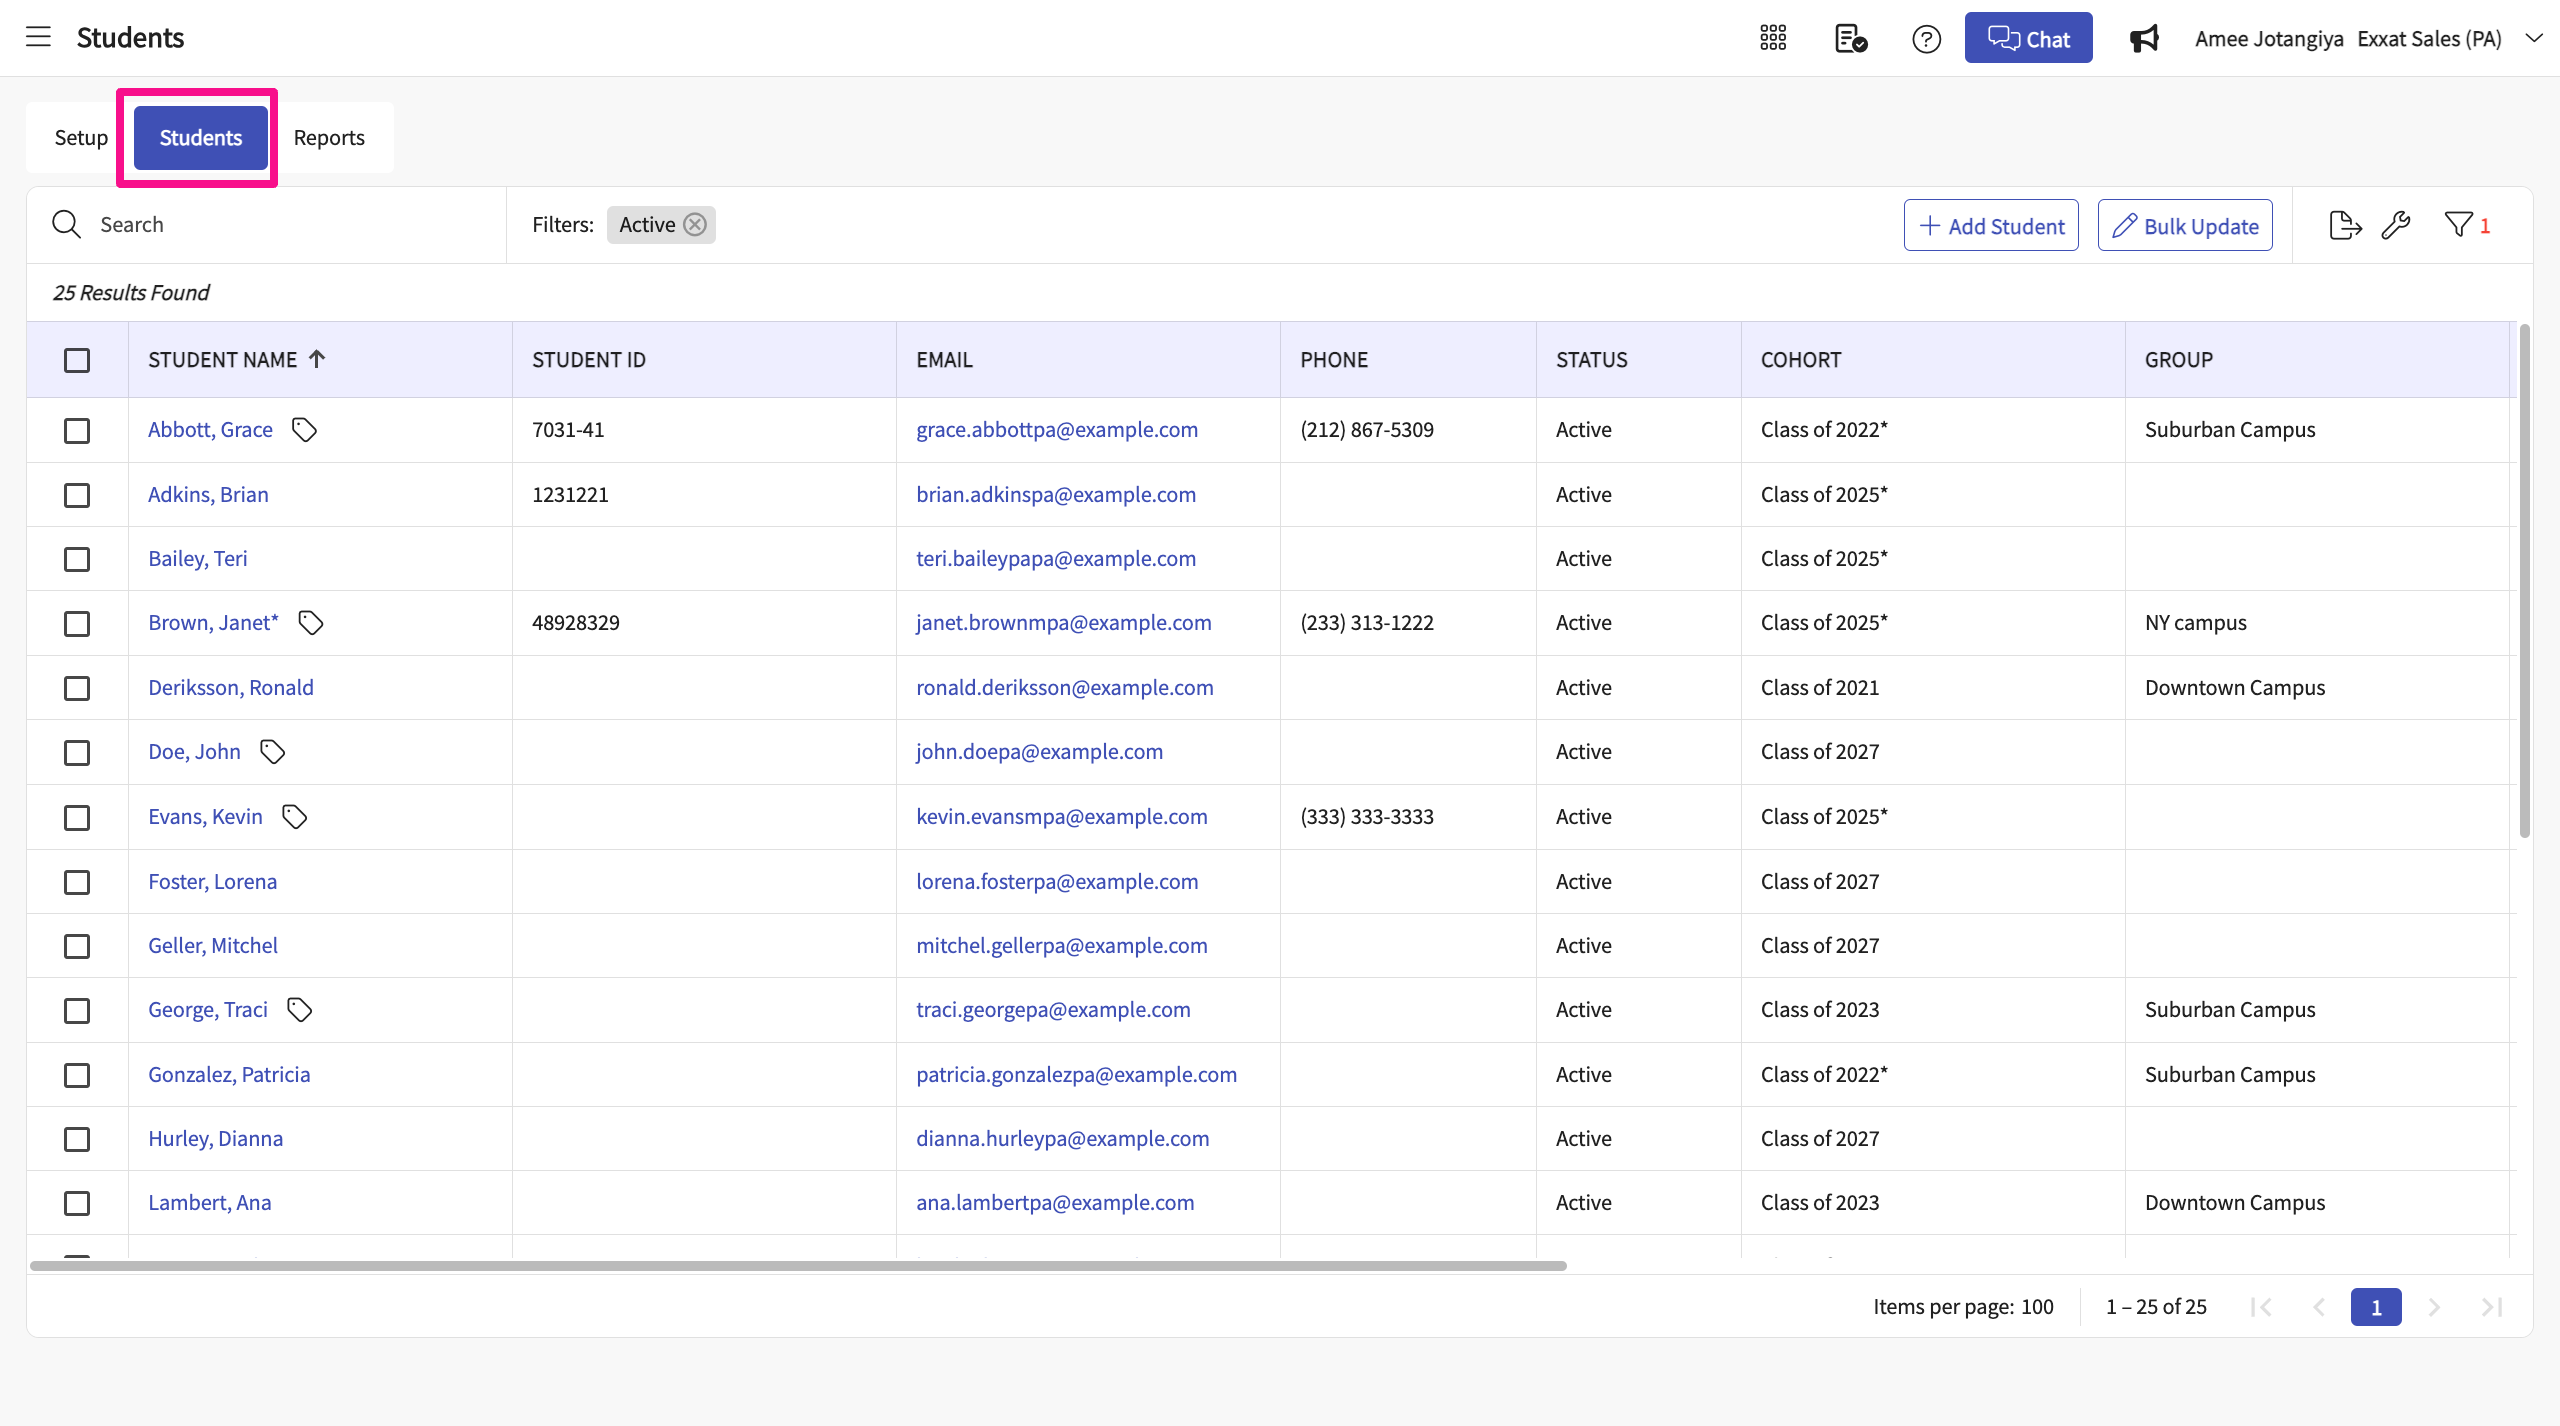2560x1426 pixels.
Task: Tick the checkbox for Adkins, Brian
Action: click(x=77, y=495)
